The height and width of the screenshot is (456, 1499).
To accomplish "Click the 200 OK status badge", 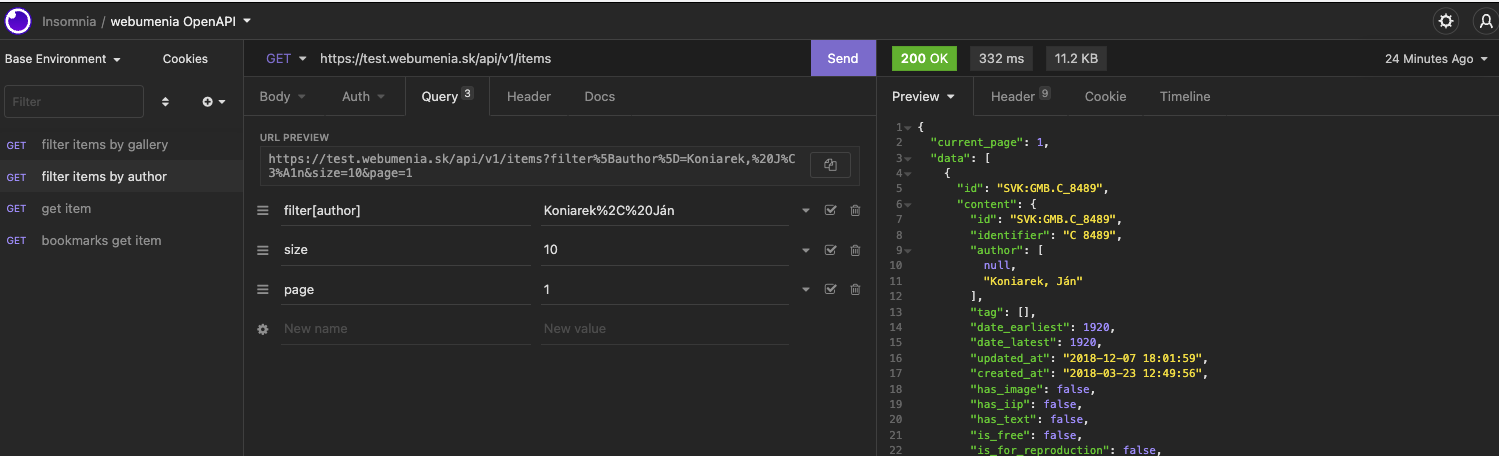I will [924, 59].
